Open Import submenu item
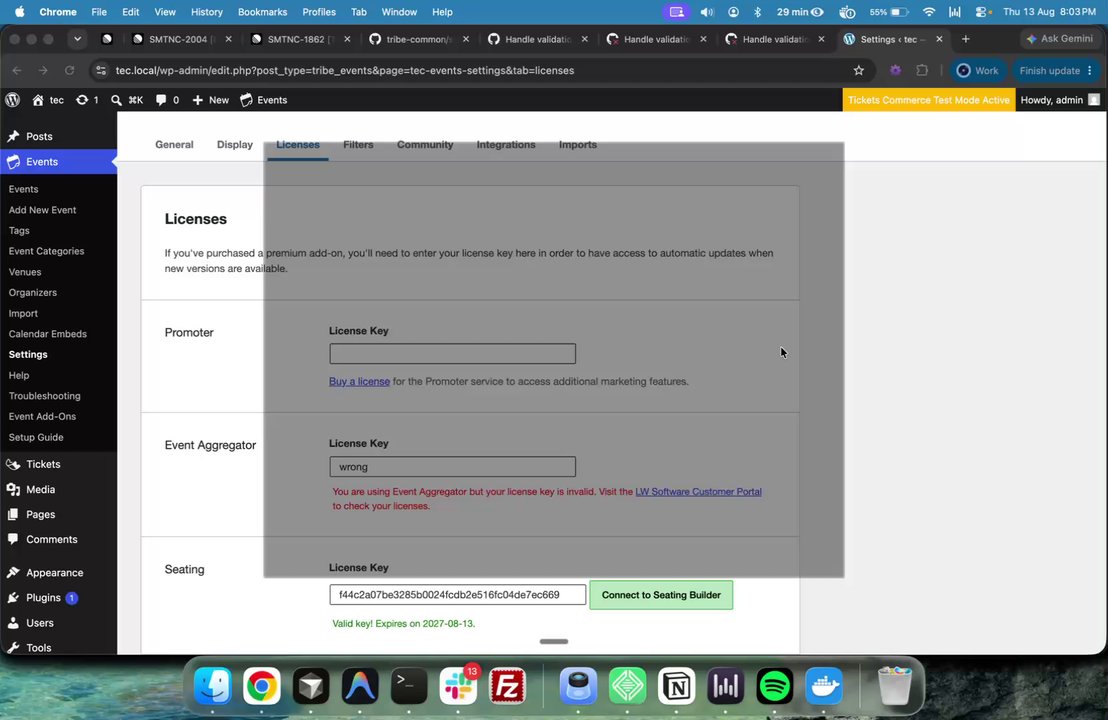 [x=23, y=313]
